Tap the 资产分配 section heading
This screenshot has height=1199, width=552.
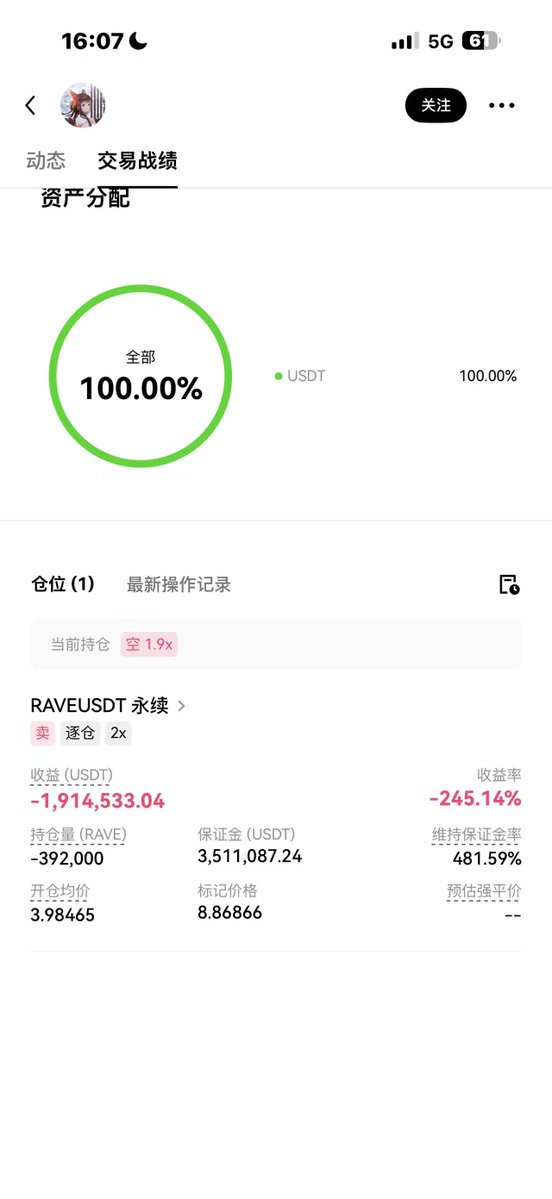86,198
